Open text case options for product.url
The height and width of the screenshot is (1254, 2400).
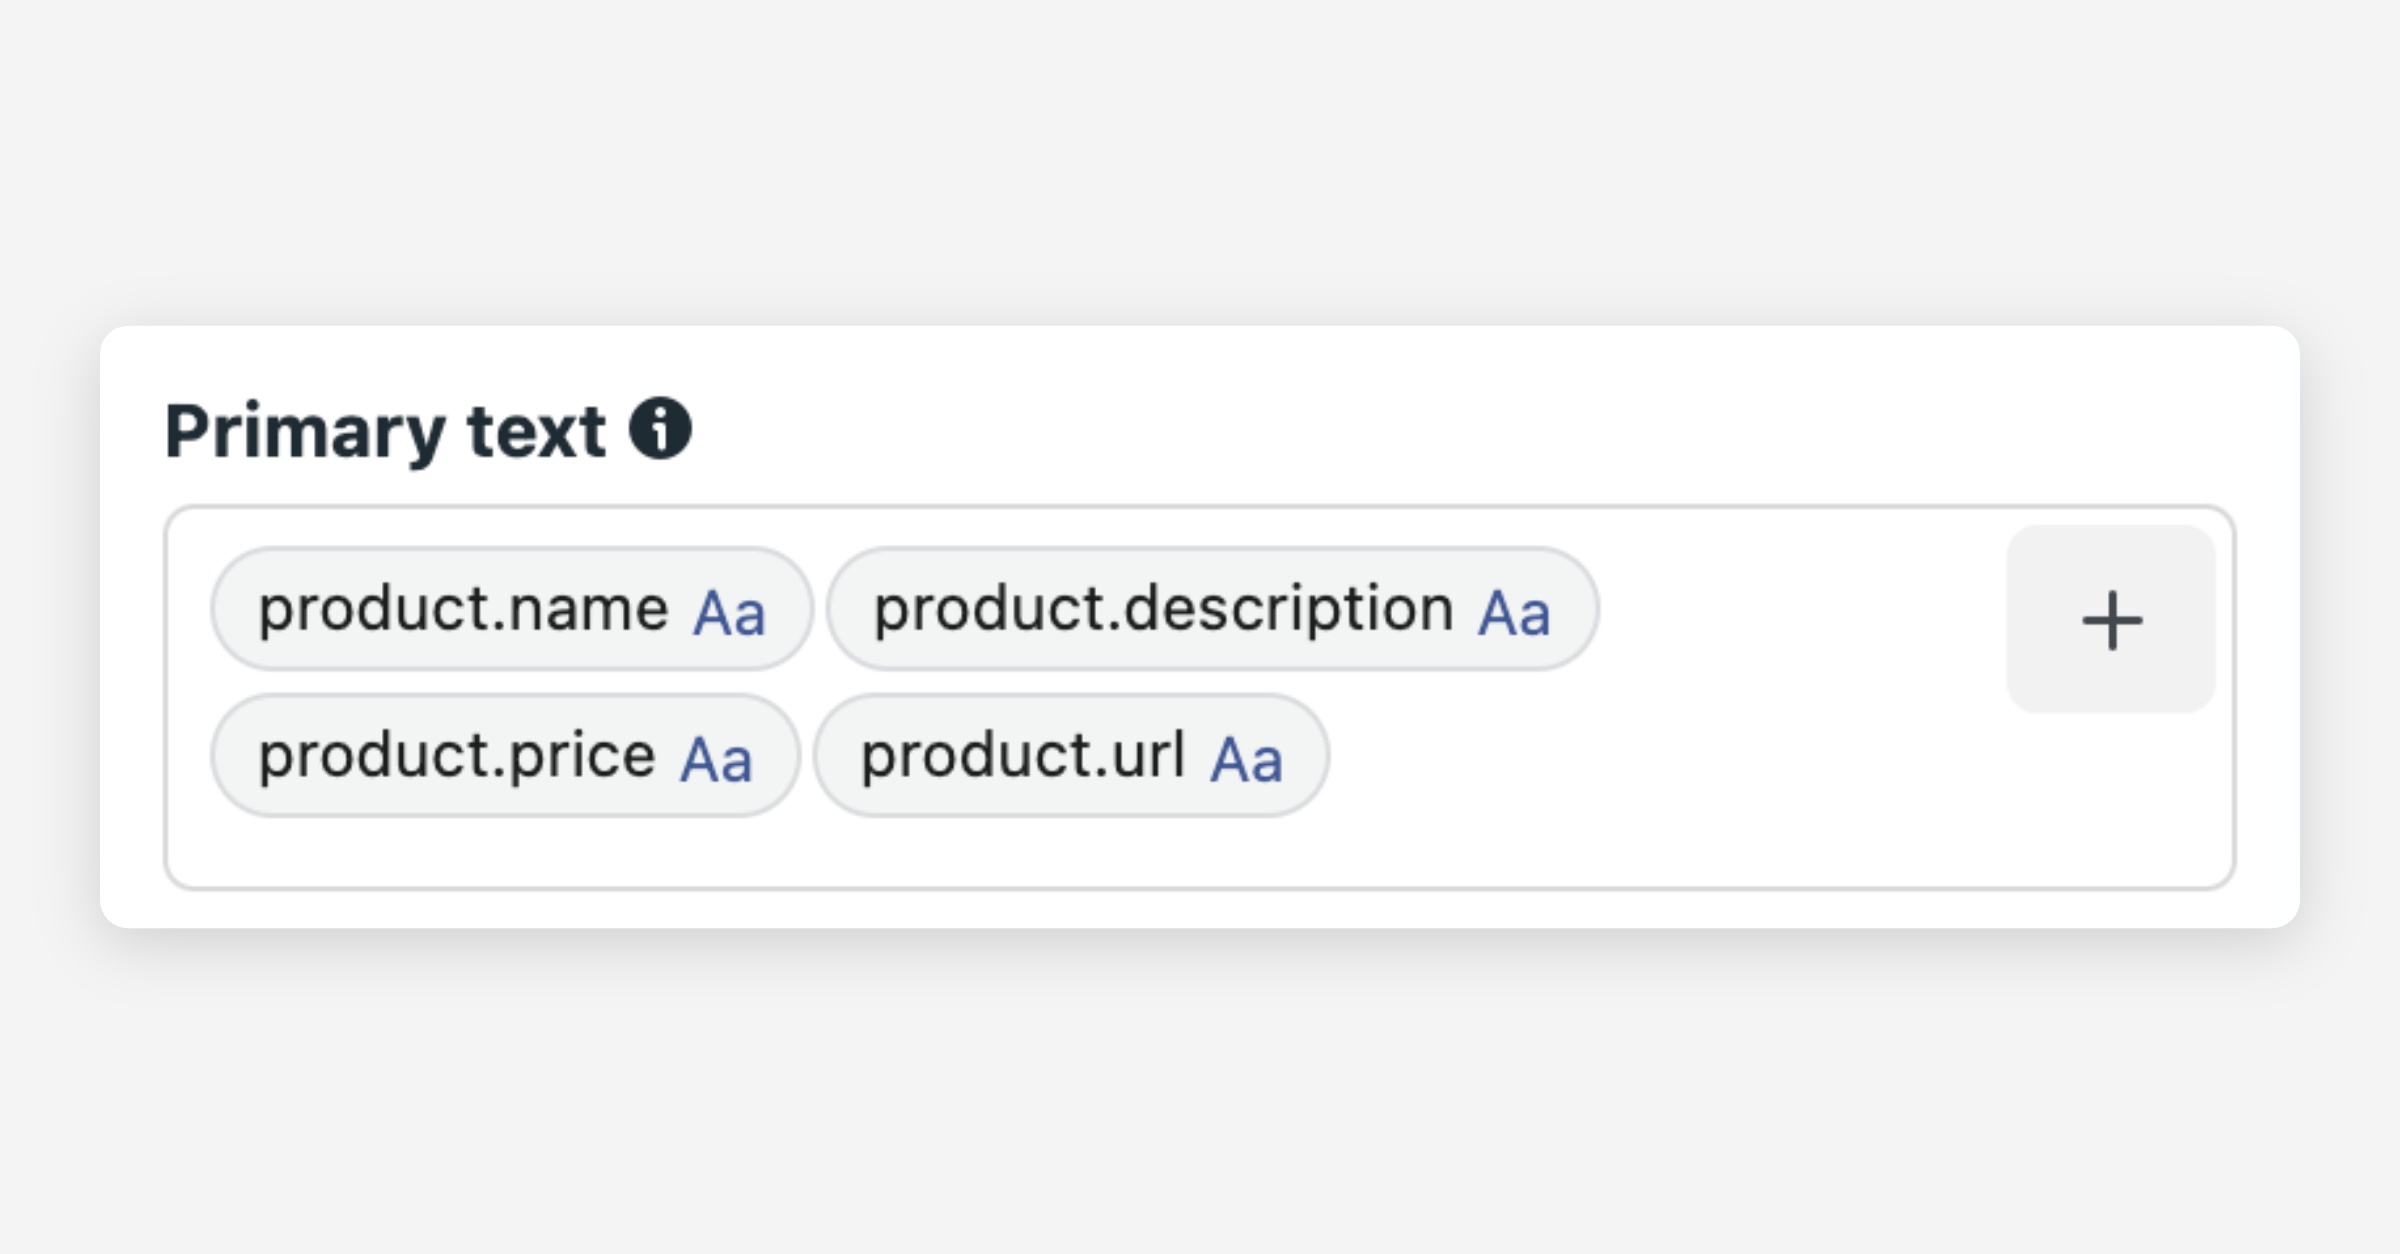[x=1246, y=759]
